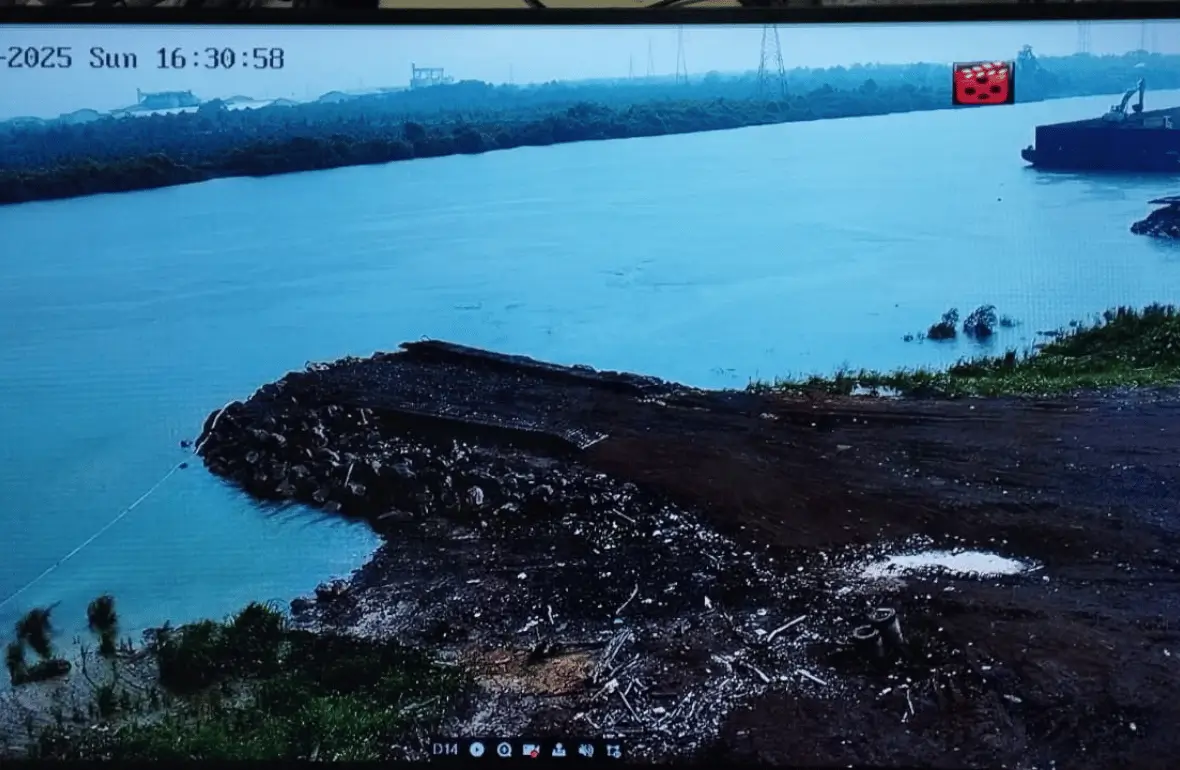Click the barge on the river

point(1100,146)
